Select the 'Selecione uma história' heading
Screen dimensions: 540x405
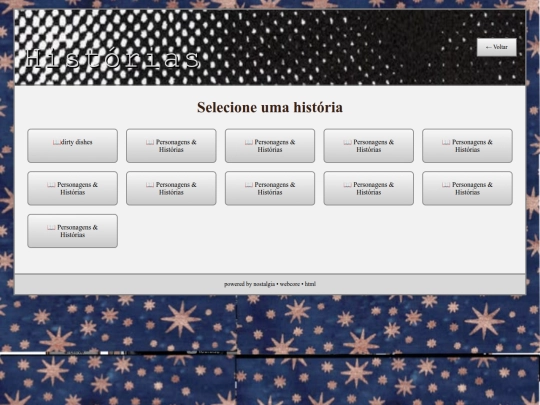click(x=270, y=107)
